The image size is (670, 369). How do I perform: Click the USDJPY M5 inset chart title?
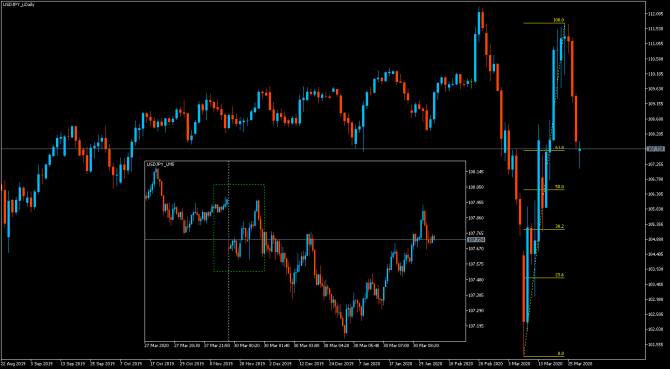(x=156, y=164)
